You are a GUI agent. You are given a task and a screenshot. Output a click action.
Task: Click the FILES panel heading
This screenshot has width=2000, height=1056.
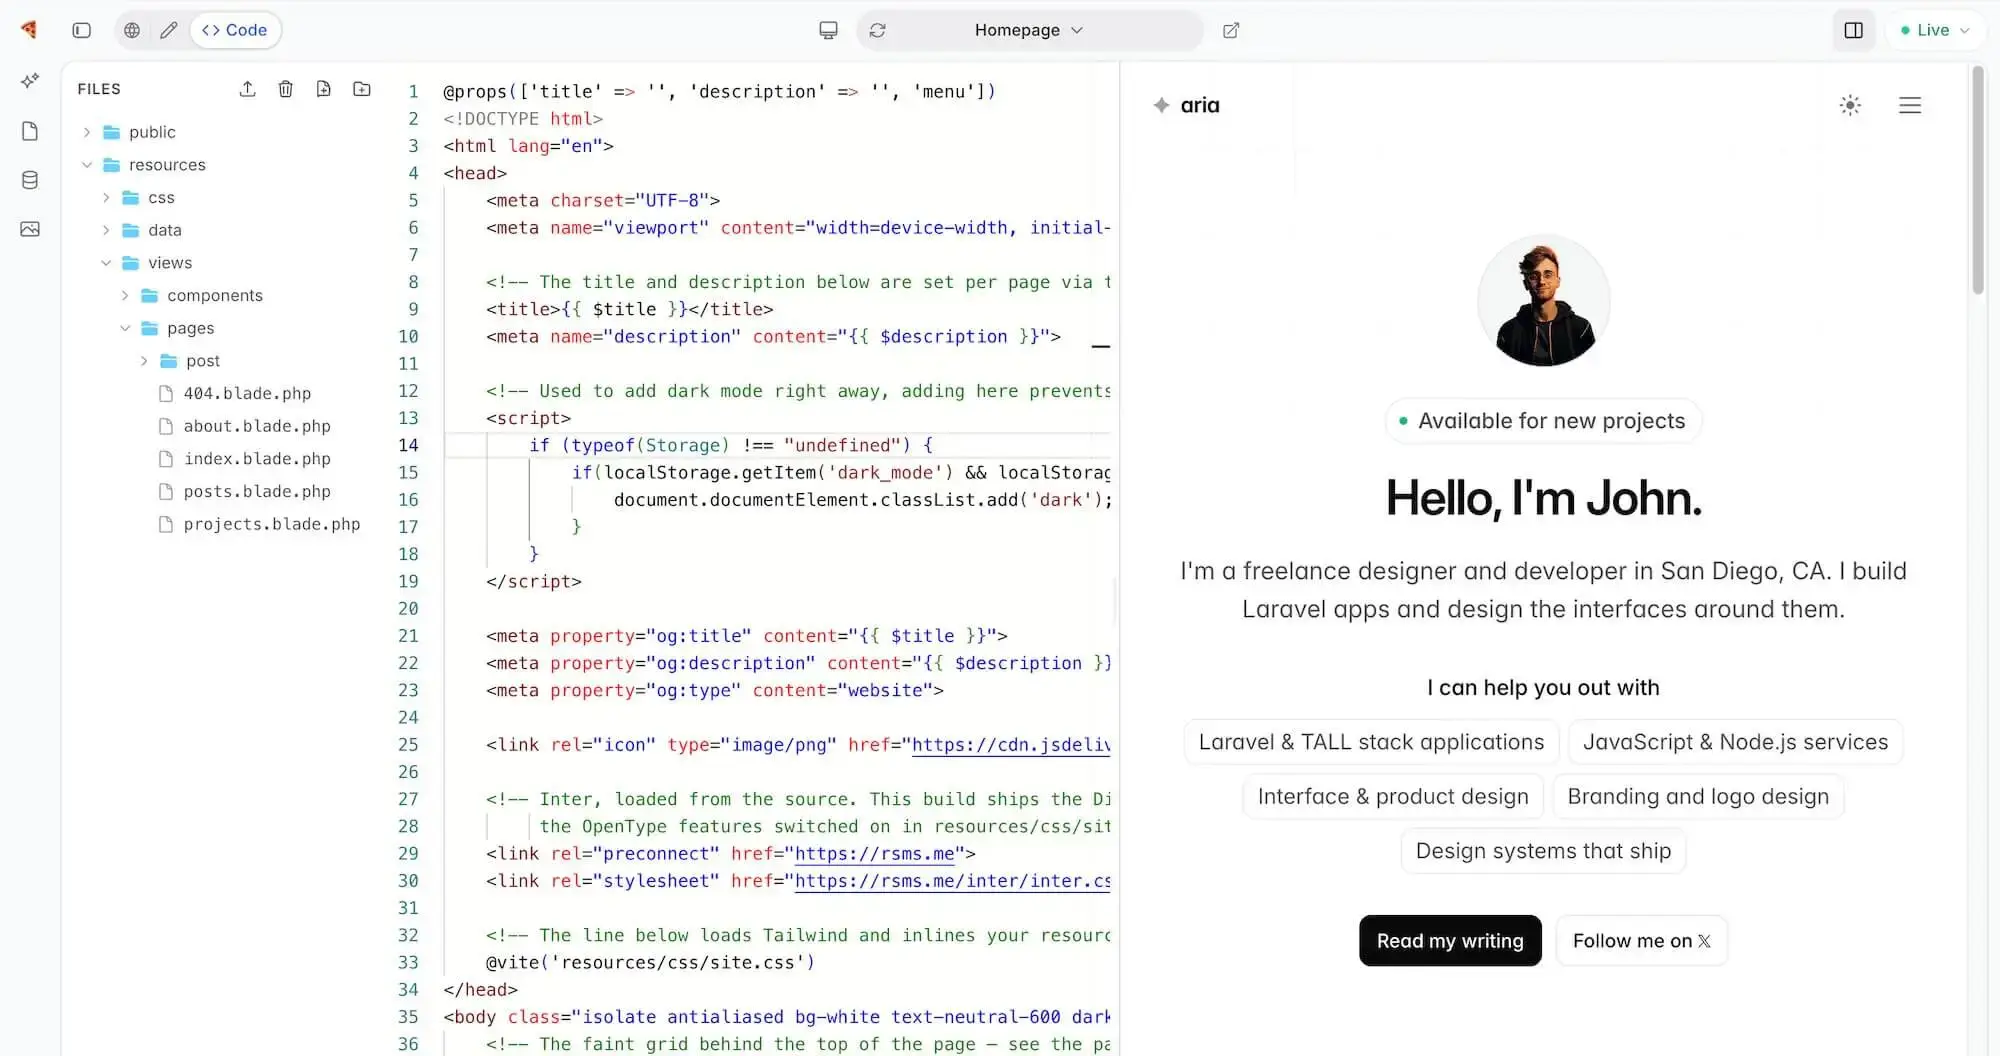point(99,89)
